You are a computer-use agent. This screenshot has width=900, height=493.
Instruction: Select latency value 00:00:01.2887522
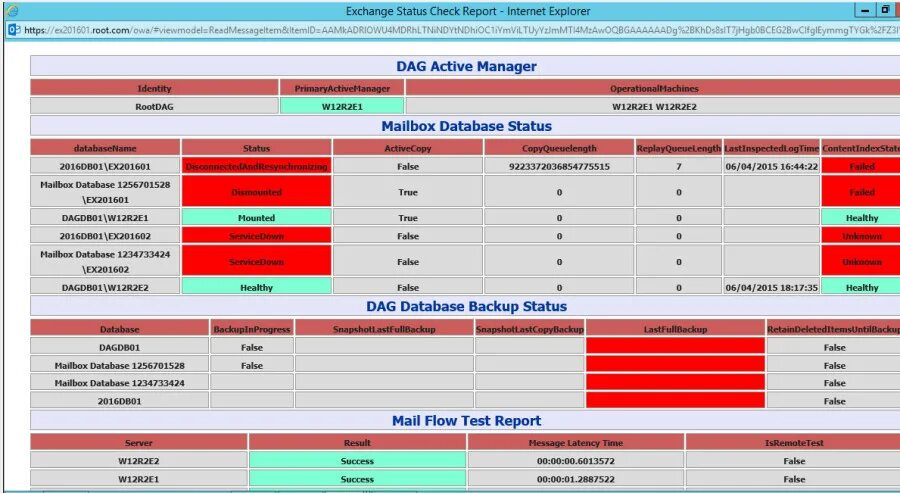click(x=576, y=479)
